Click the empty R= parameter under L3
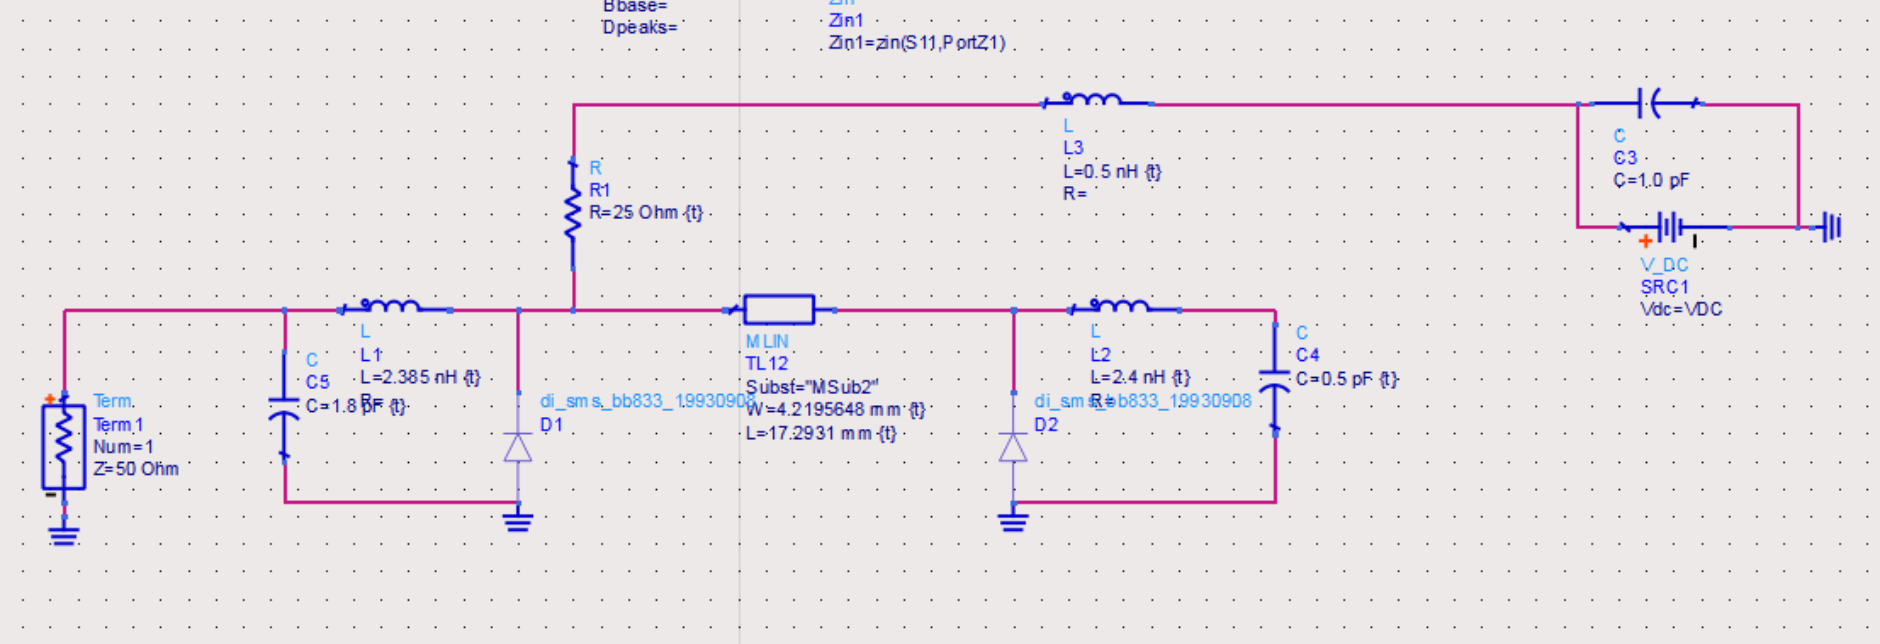 [x=1075, y=194]
